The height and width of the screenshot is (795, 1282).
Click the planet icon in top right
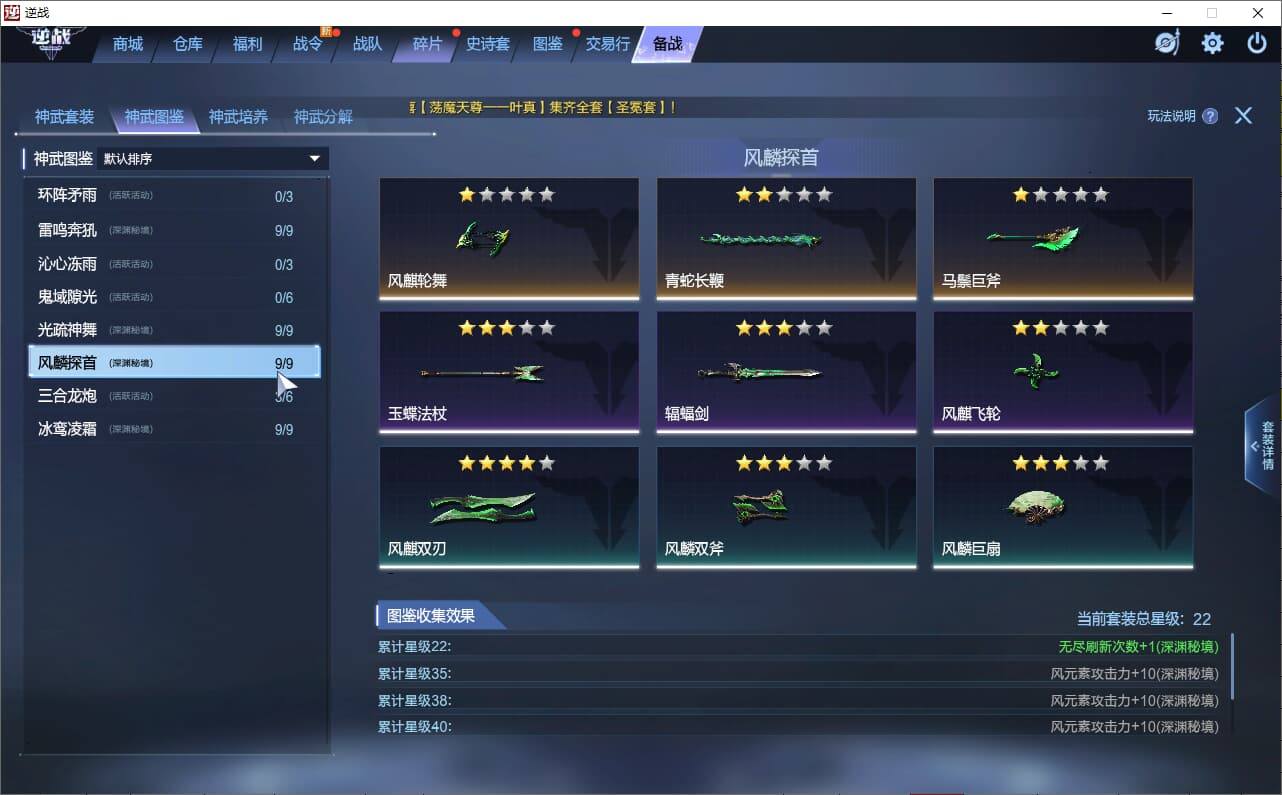(x=1167, y=43)
